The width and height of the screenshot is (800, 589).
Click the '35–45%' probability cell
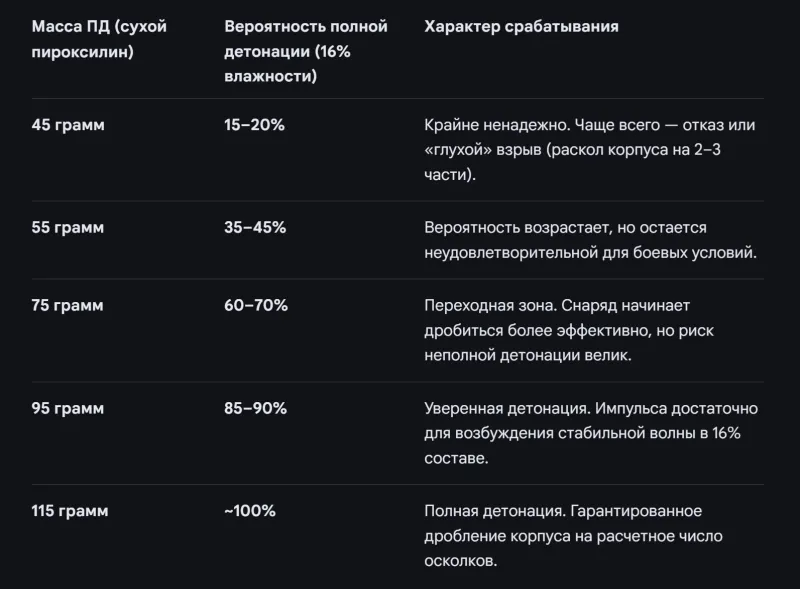point(255,227)
